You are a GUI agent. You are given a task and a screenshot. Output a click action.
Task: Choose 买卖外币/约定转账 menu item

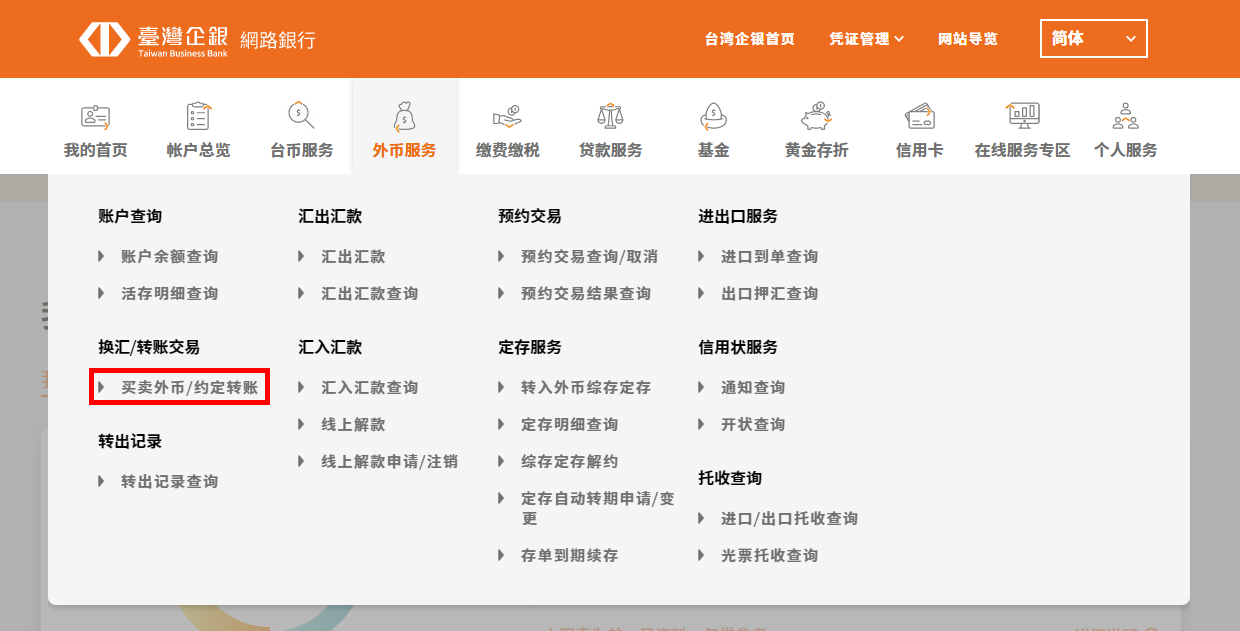pyautogui.click(x=189, y=387)
